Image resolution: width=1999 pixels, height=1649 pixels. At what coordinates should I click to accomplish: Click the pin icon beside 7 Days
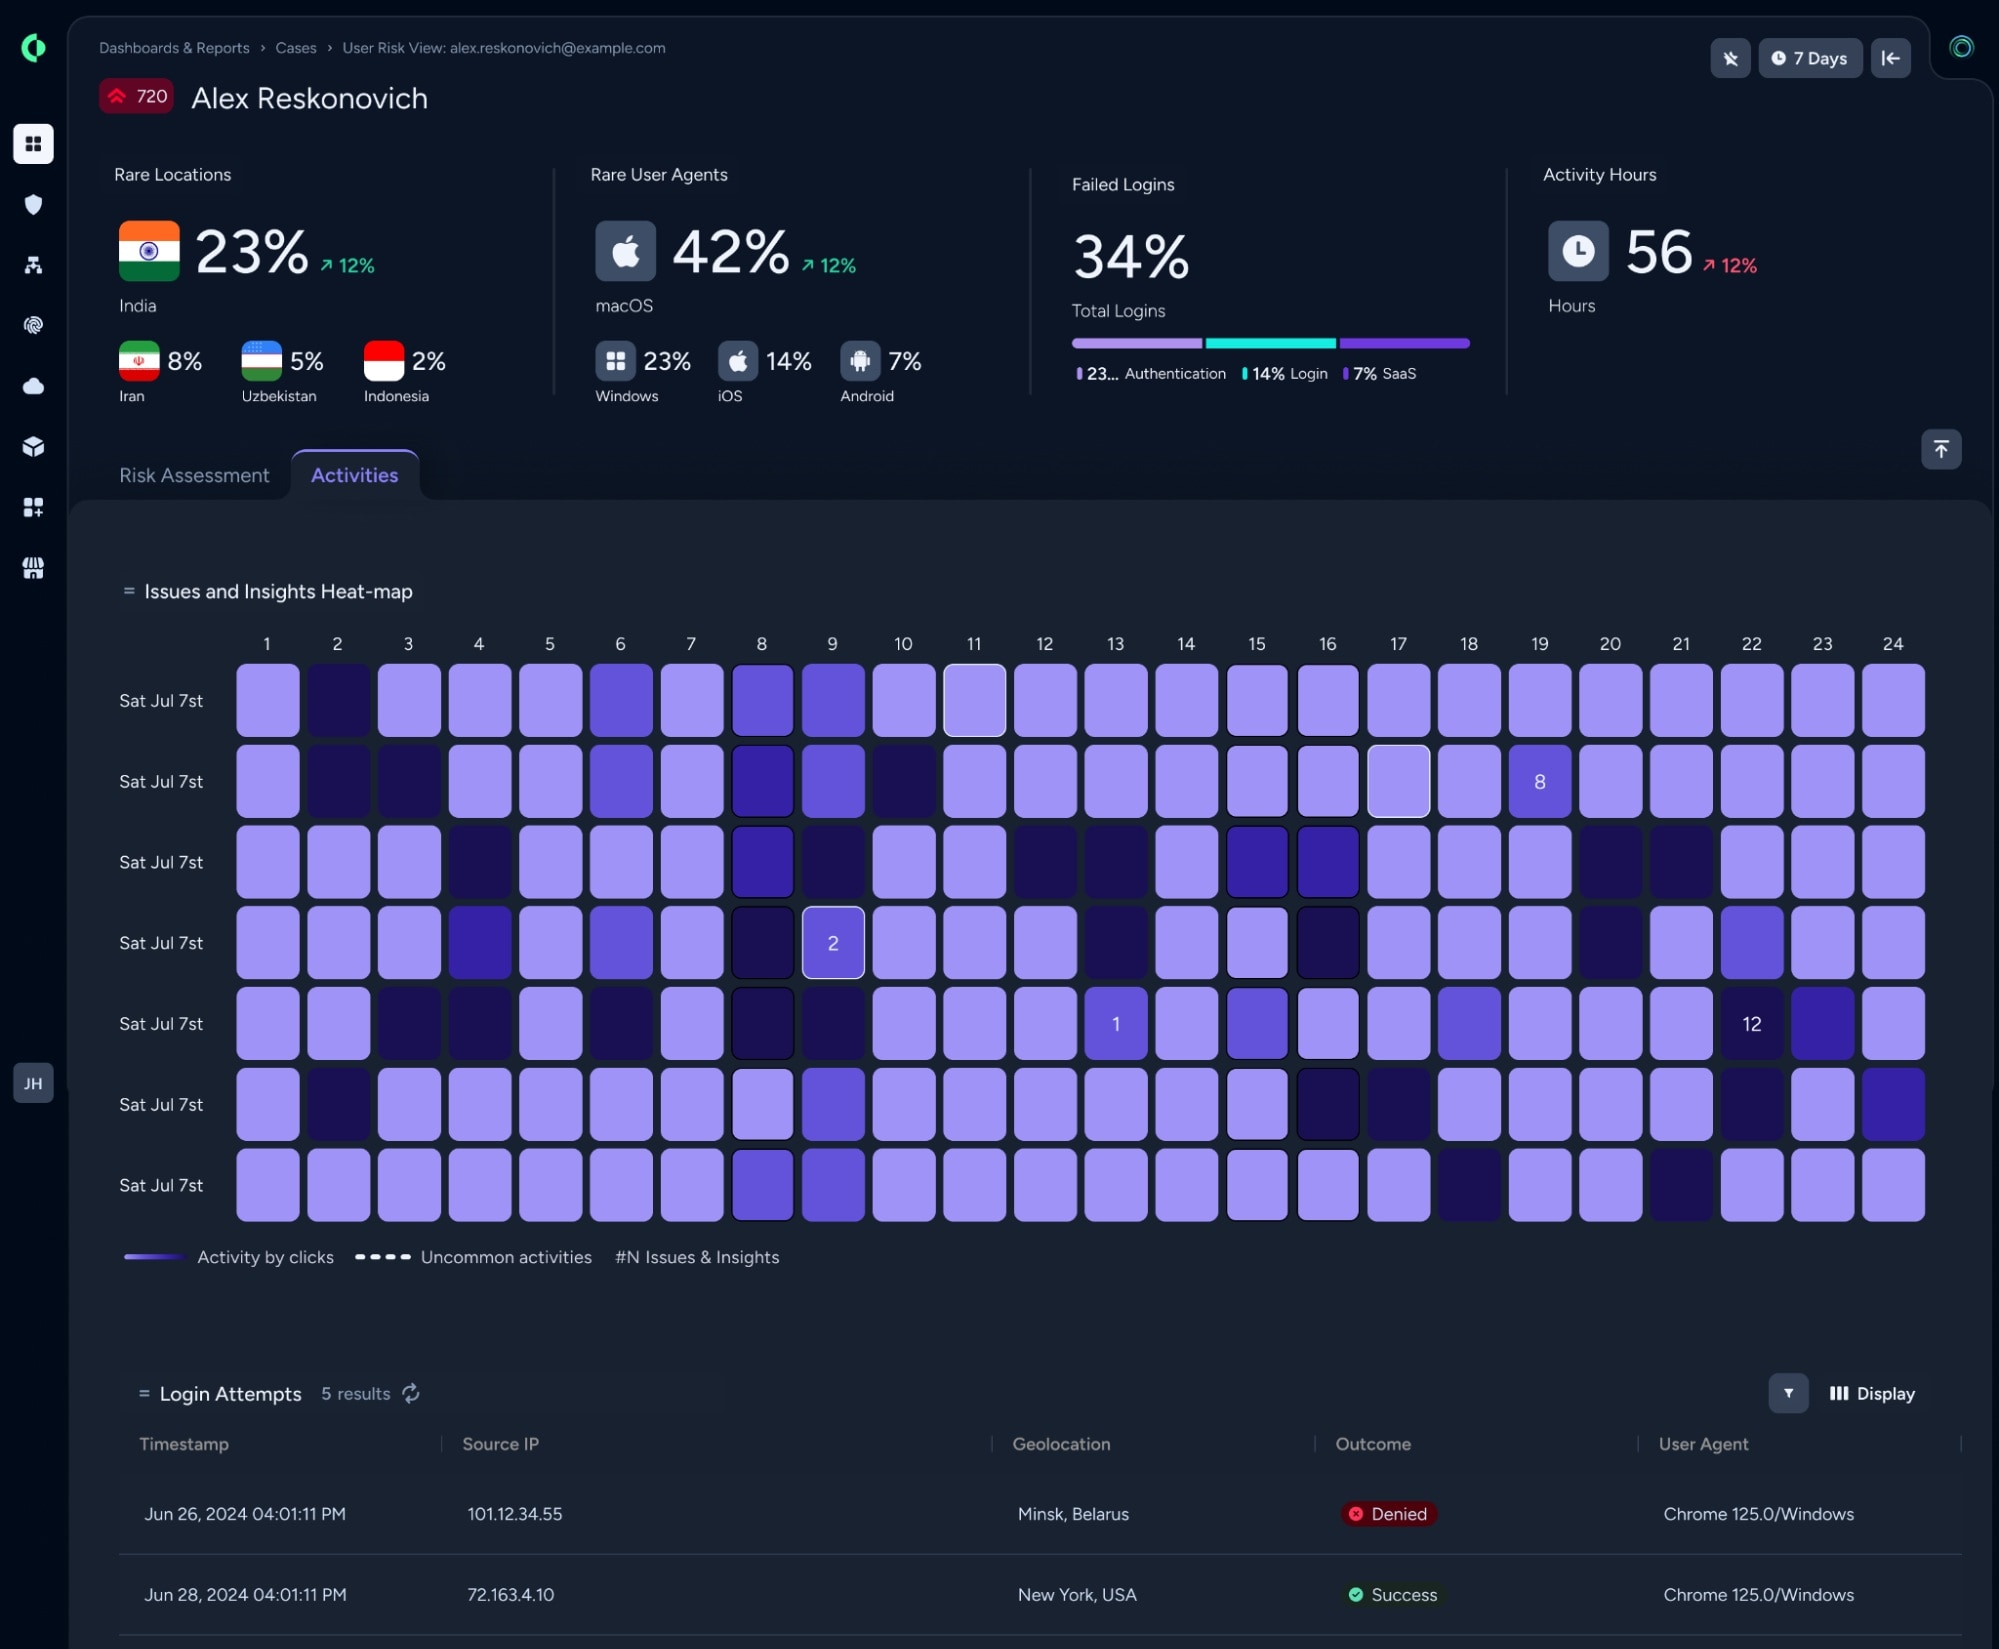(1730, 58)
